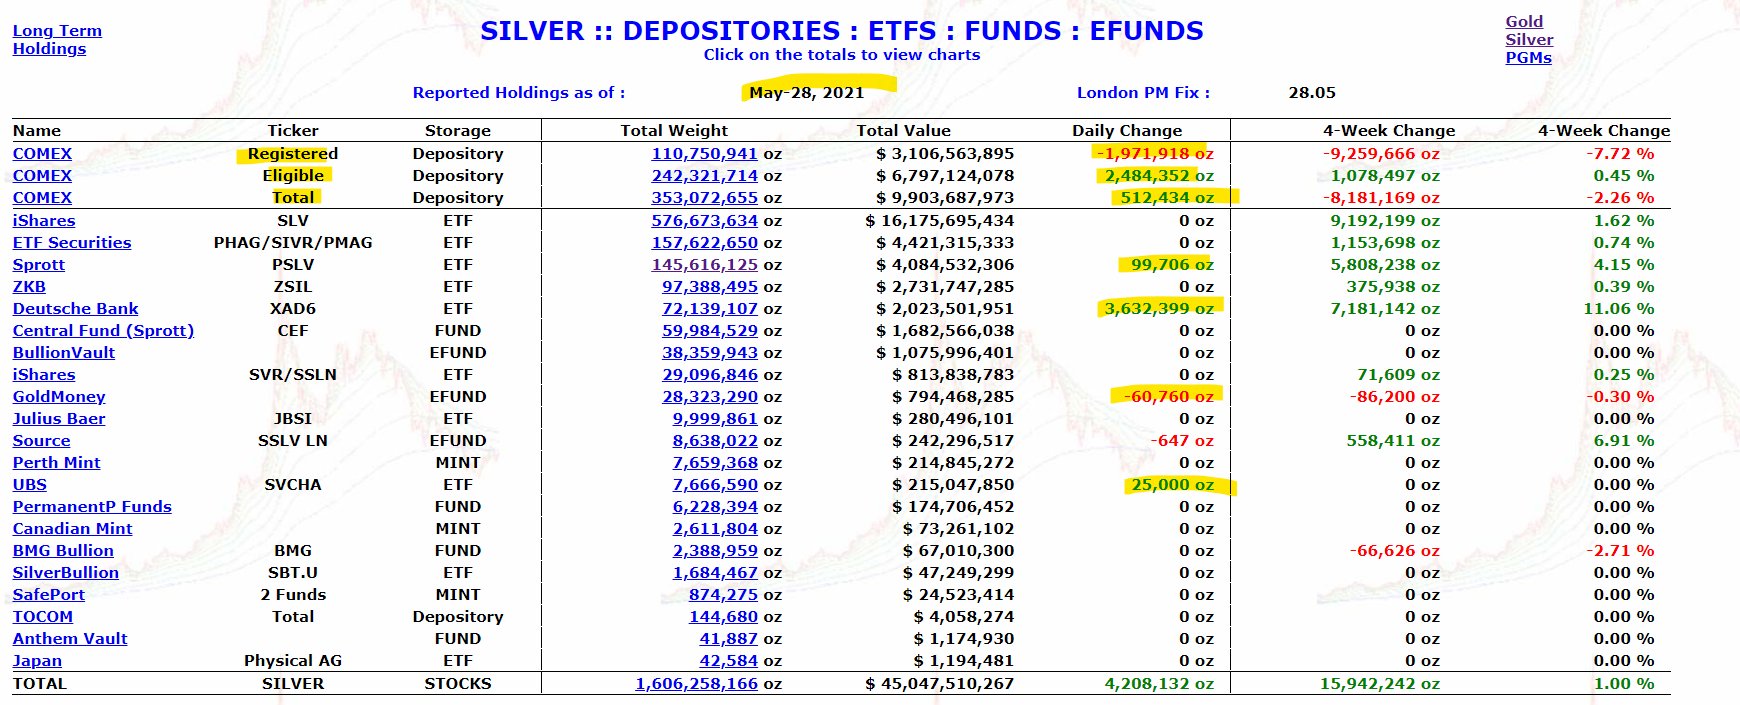This screenshot has height=705, width=1740.
Task: Open the UBS SVCHA link
Action: pos(30,485)
